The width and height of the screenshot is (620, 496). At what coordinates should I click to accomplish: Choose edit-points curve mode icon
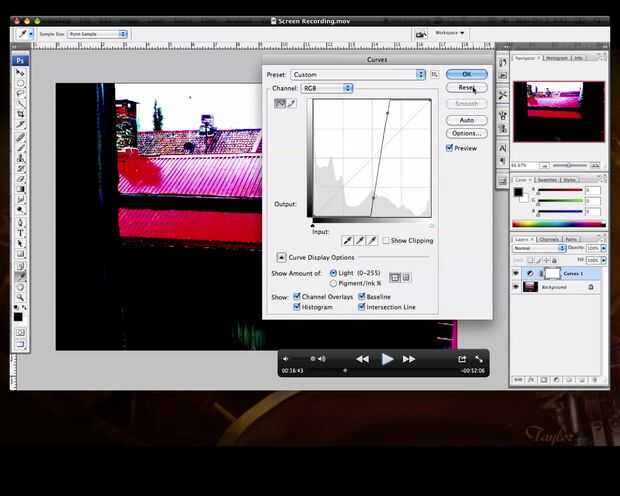[280, 104]
